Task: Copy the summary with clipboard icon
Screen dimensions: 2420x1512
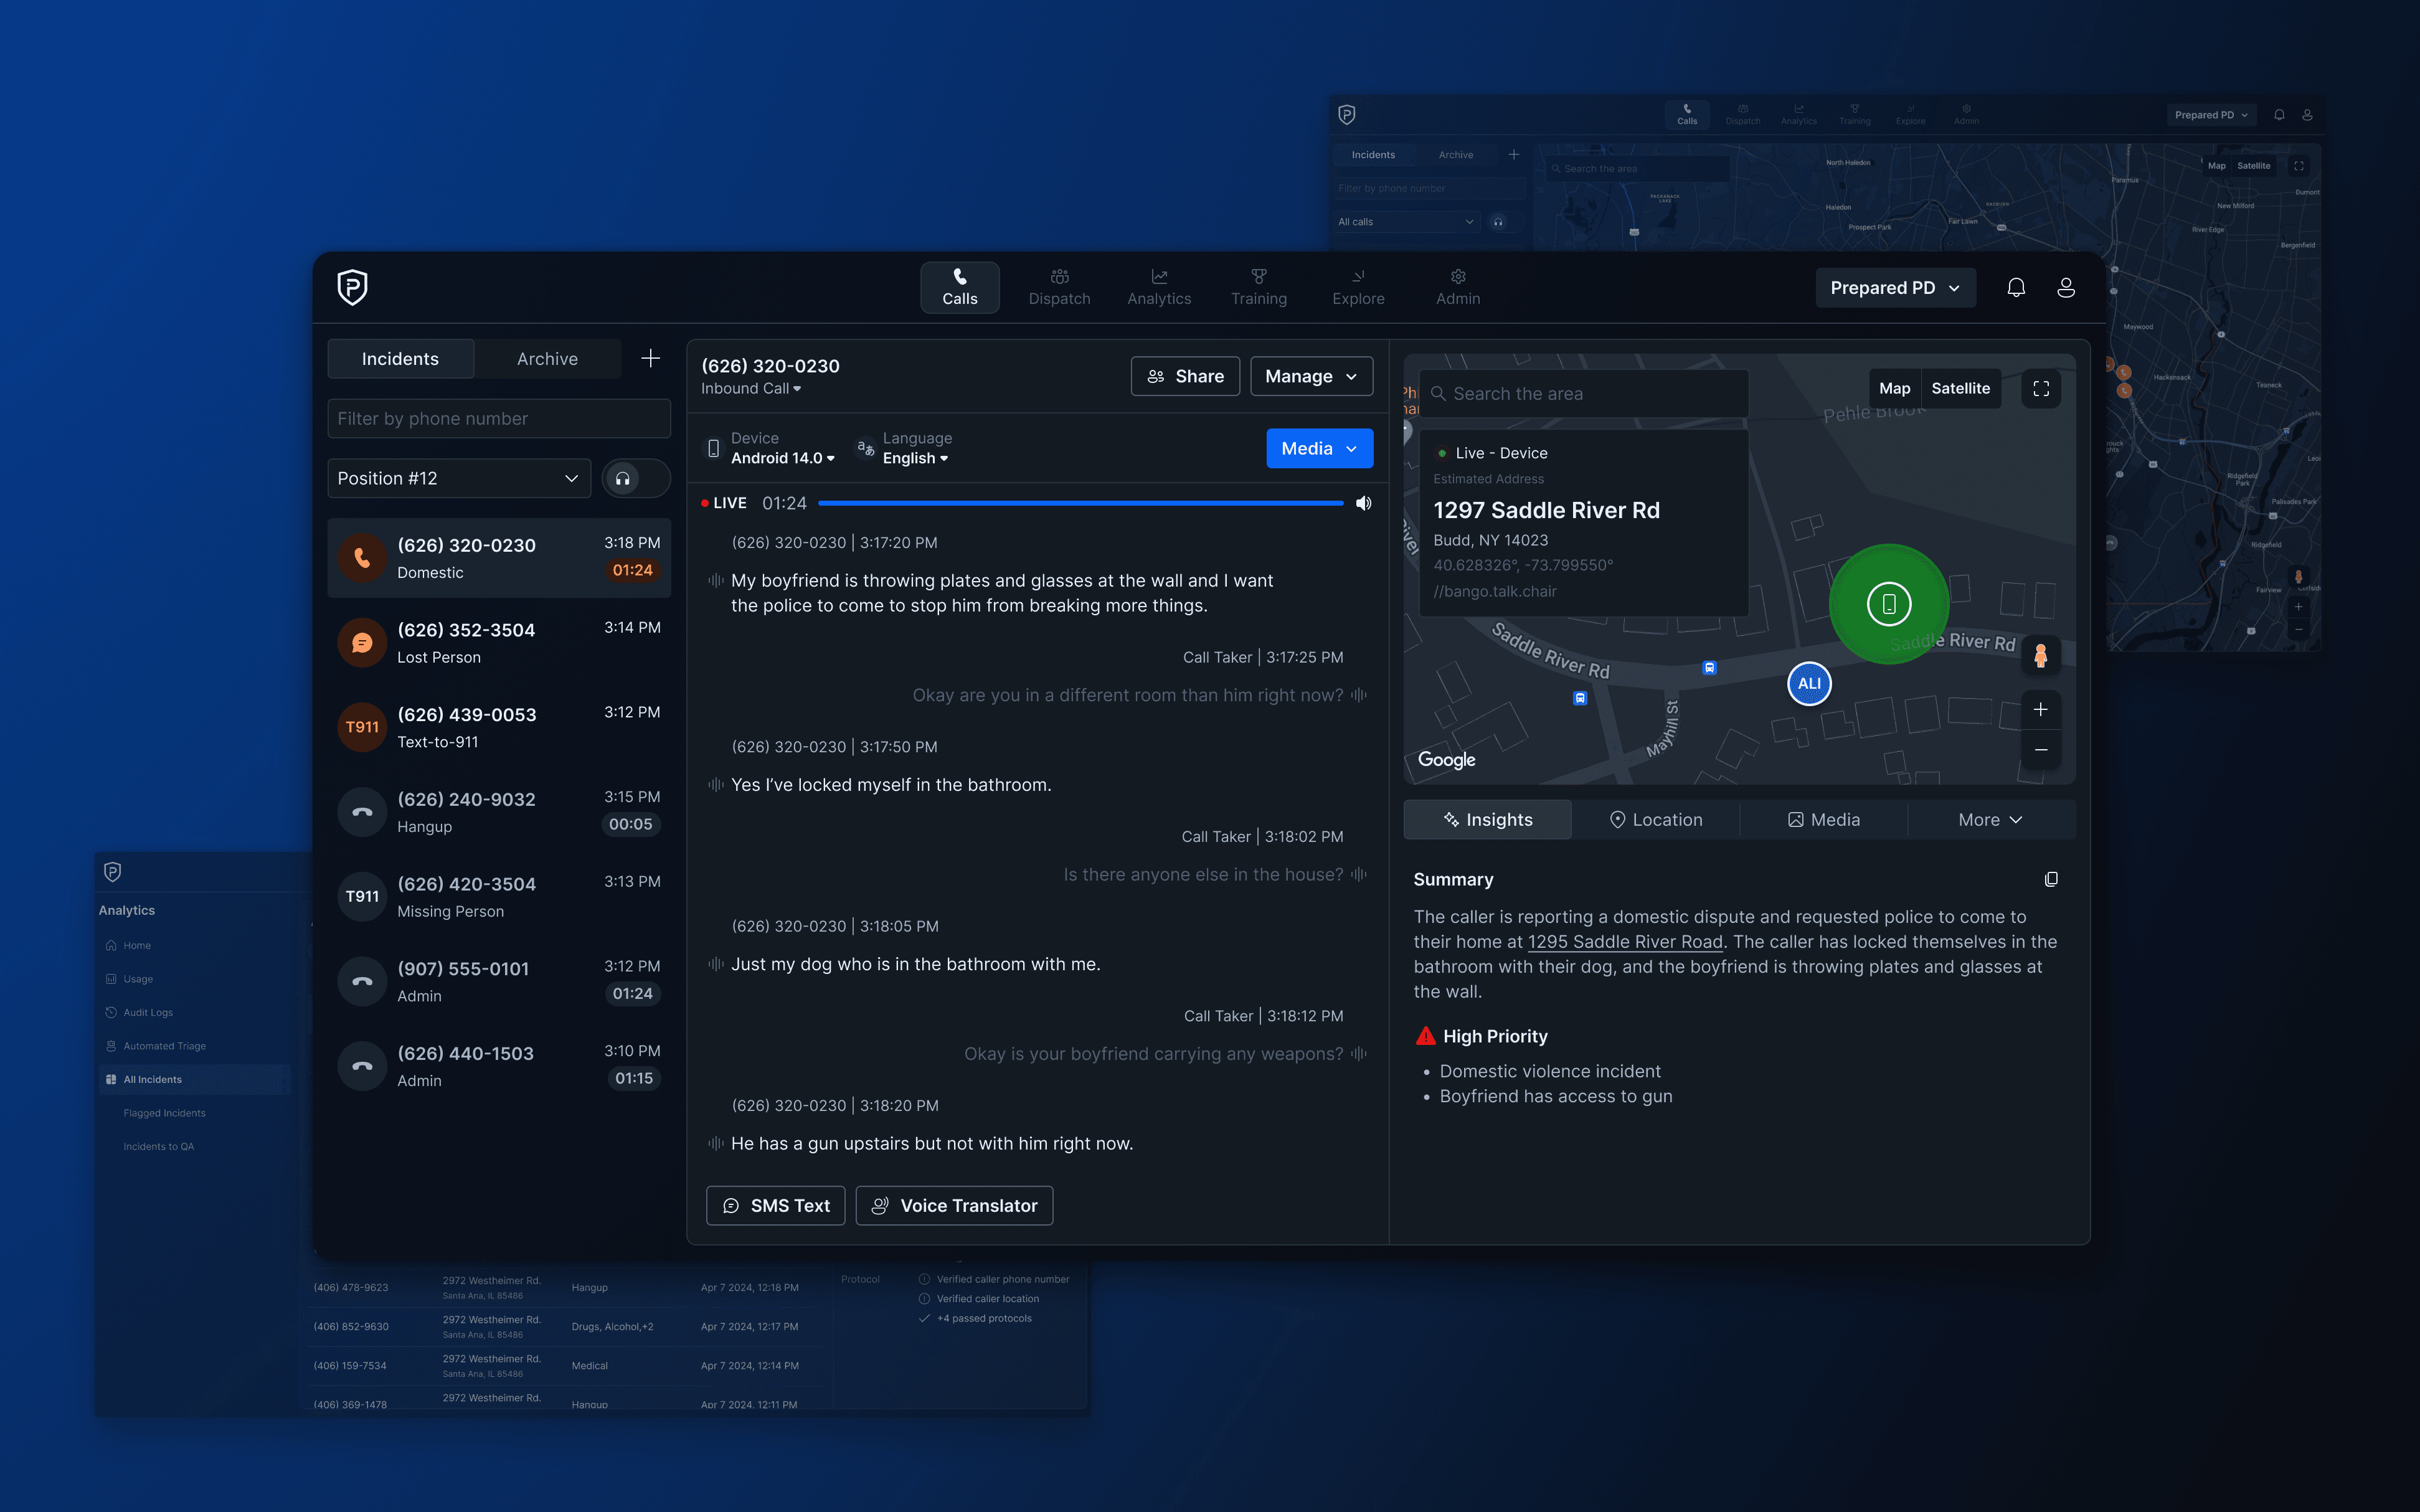Action: pyautogui.click(x=2051, y=879)
